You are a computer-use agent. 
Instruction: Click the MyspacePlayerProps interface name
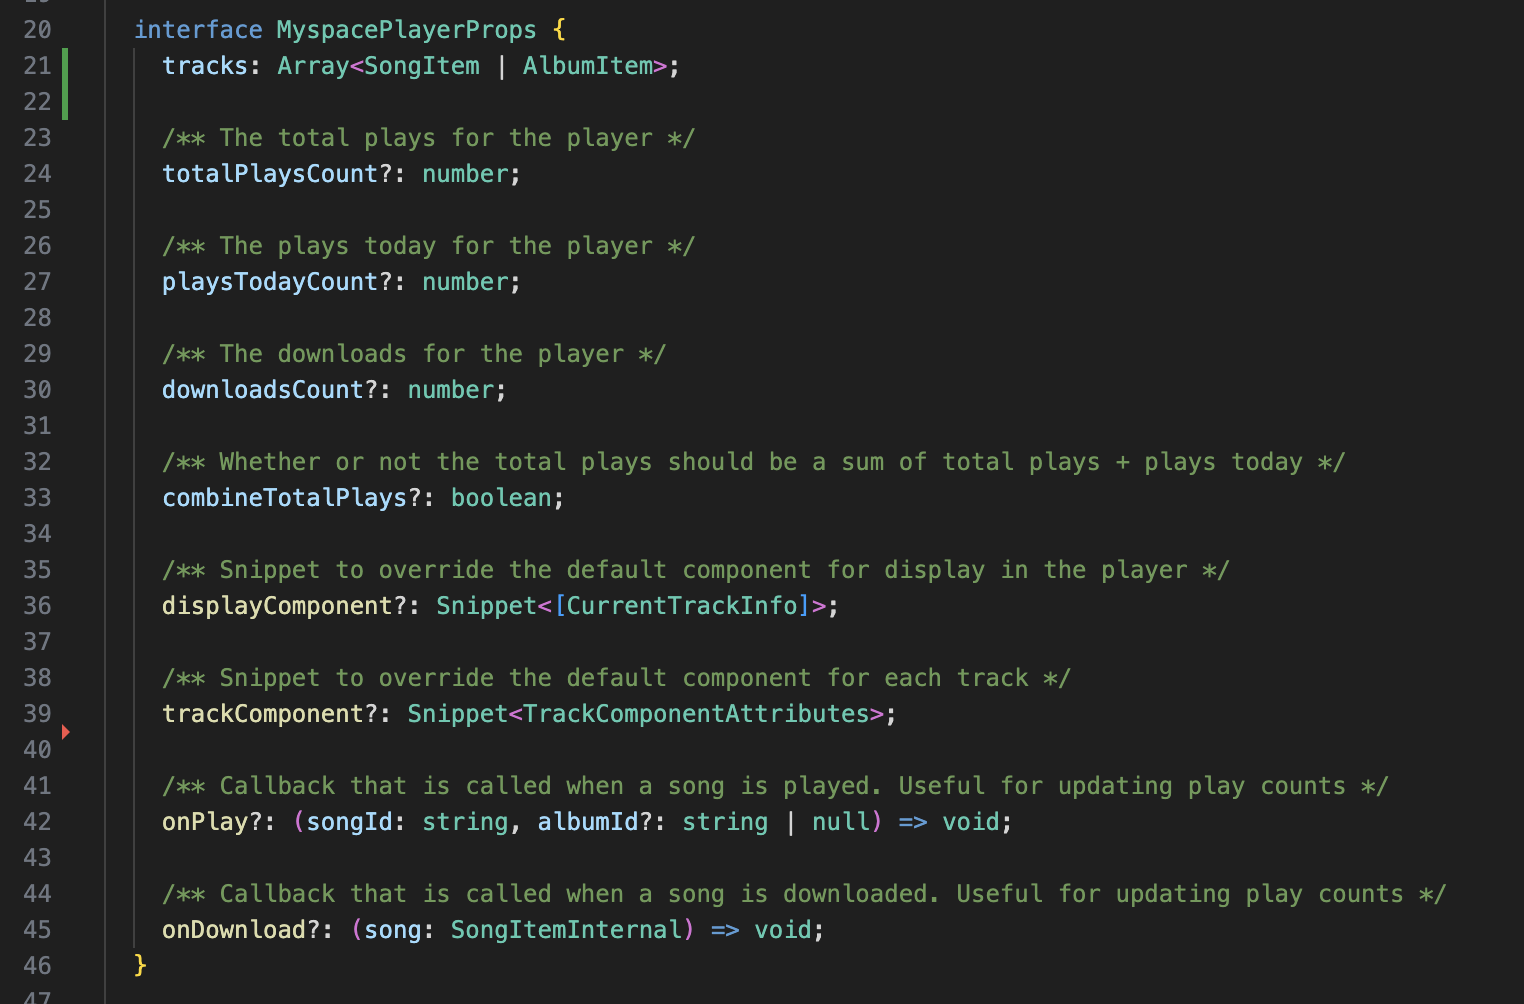pyautogui.click(x=406, y=30)
